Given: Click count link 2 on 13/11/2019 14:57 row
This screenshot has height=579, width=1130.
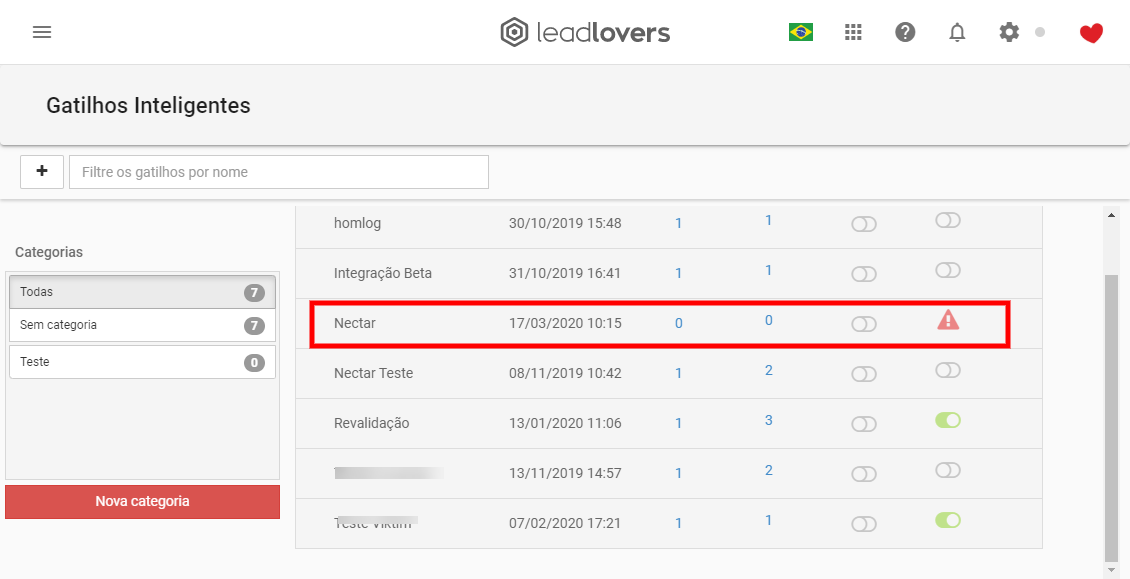Looking at the screenshot, I should (768, 470).
